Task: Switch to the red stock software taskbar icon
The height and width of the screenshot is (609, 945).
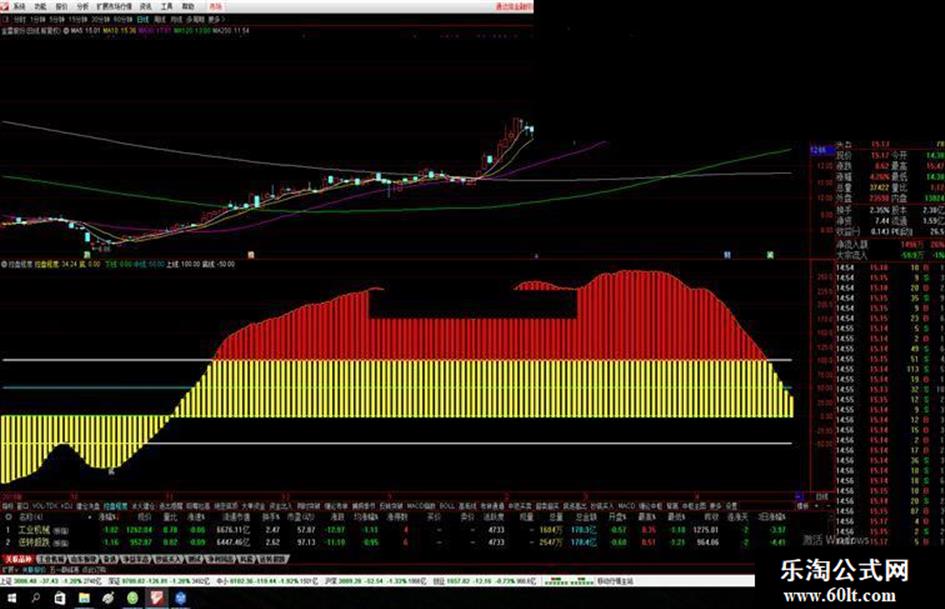Action: 157,598
